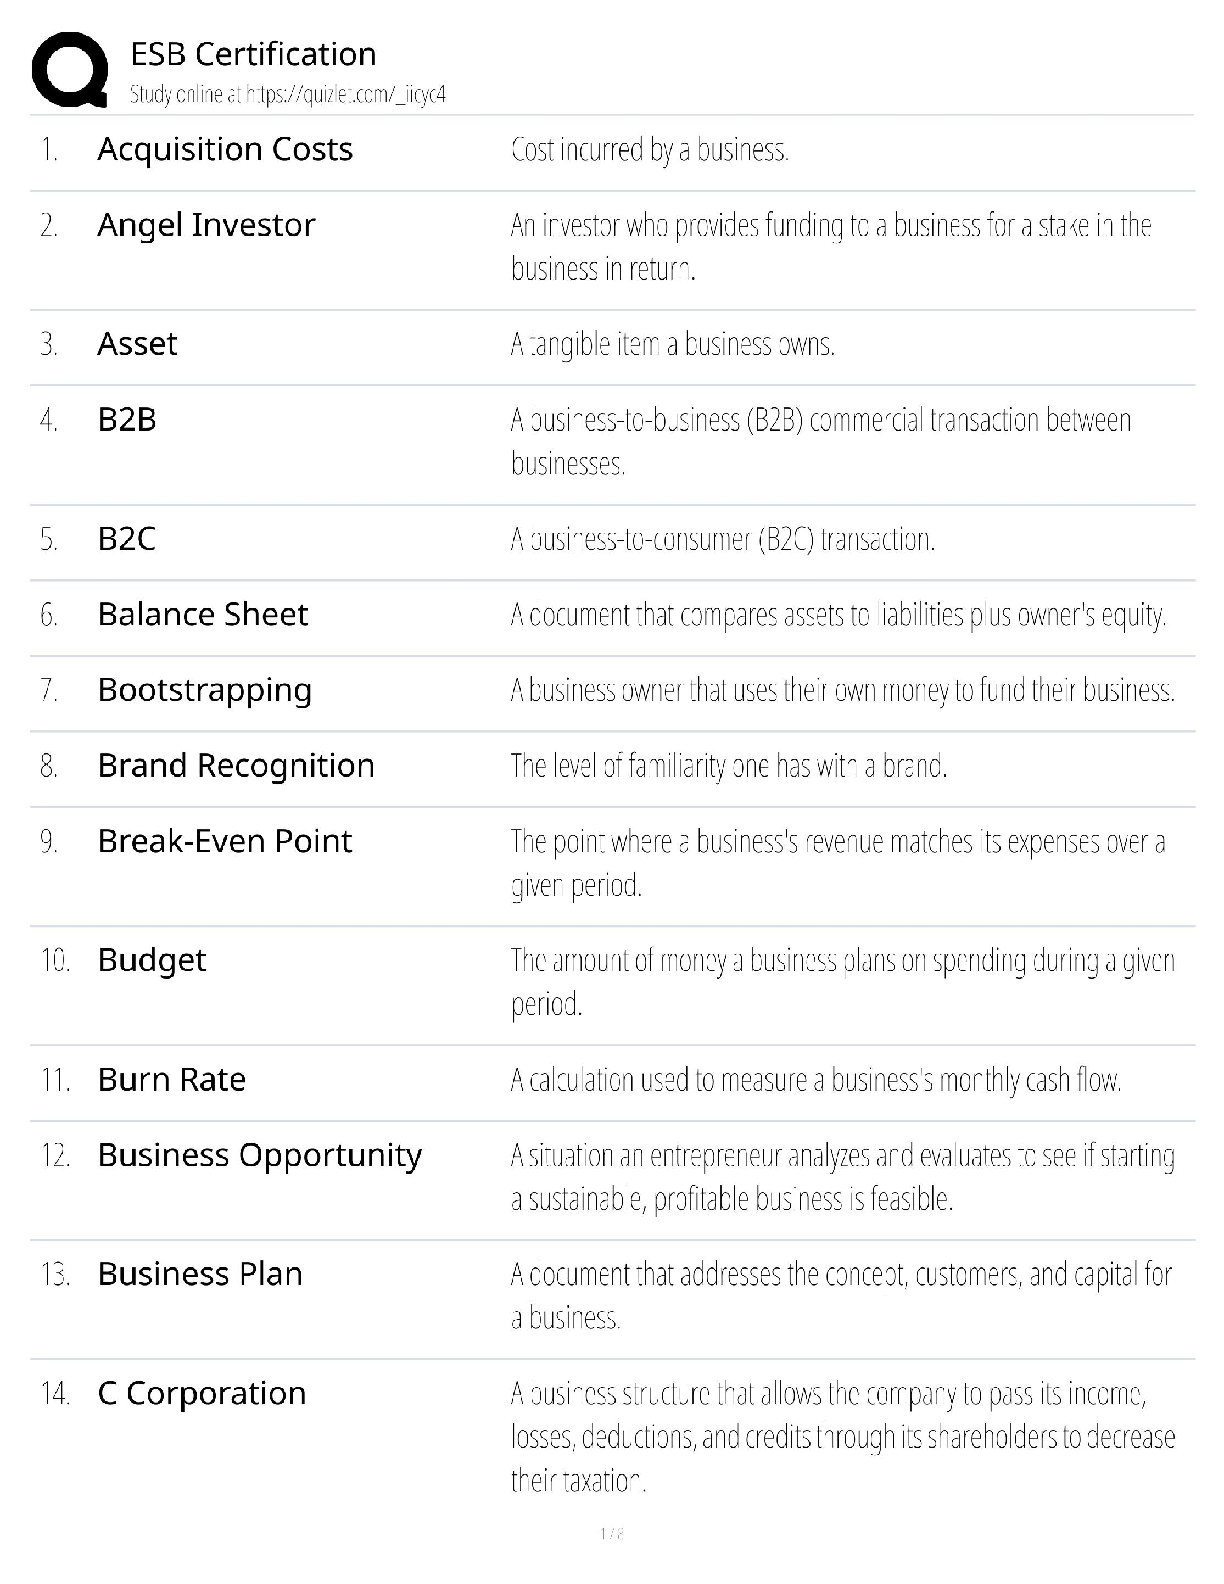Click the Bootstrapping term
The height and width of the screenshot is (1584, 1224).
[205, 690]
